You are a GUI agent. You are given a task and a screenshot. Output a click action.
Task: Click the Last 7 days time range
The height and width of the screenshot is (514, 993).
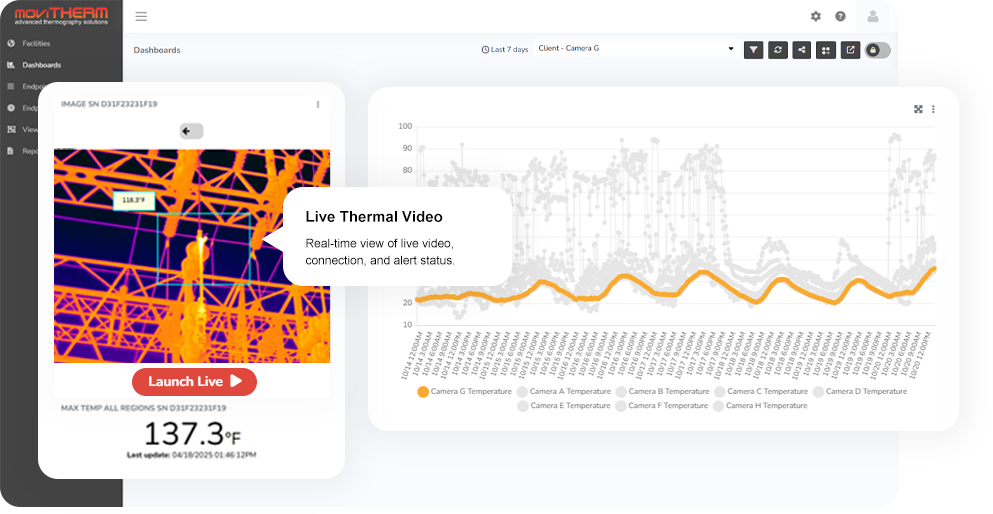pos(505,49)
